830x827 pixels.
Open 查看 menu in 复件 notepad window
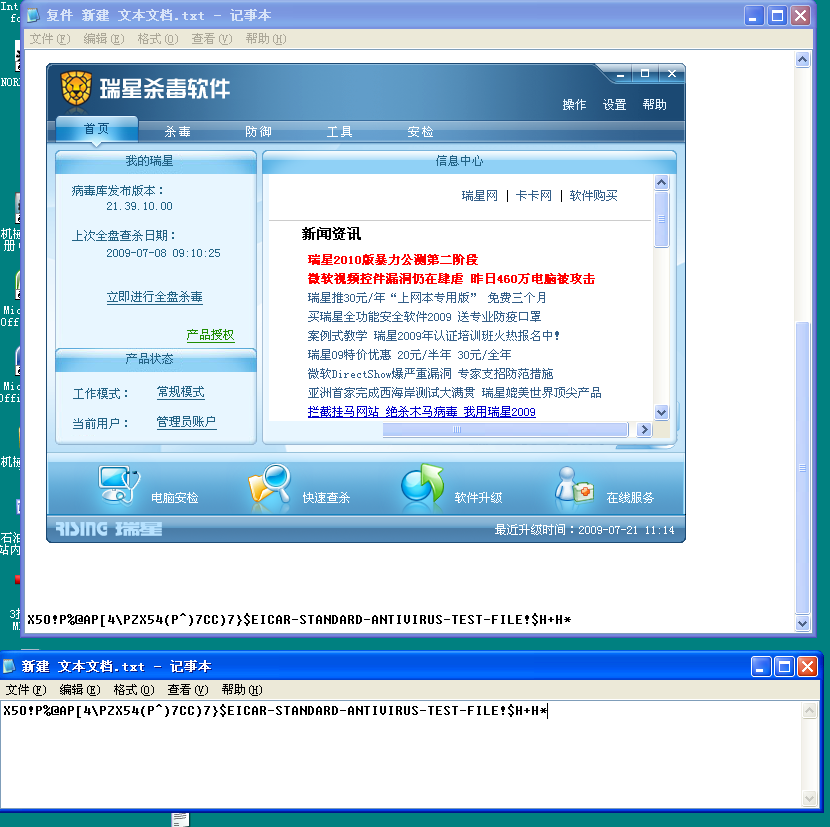pyautogui.click(x=212, y=39)
